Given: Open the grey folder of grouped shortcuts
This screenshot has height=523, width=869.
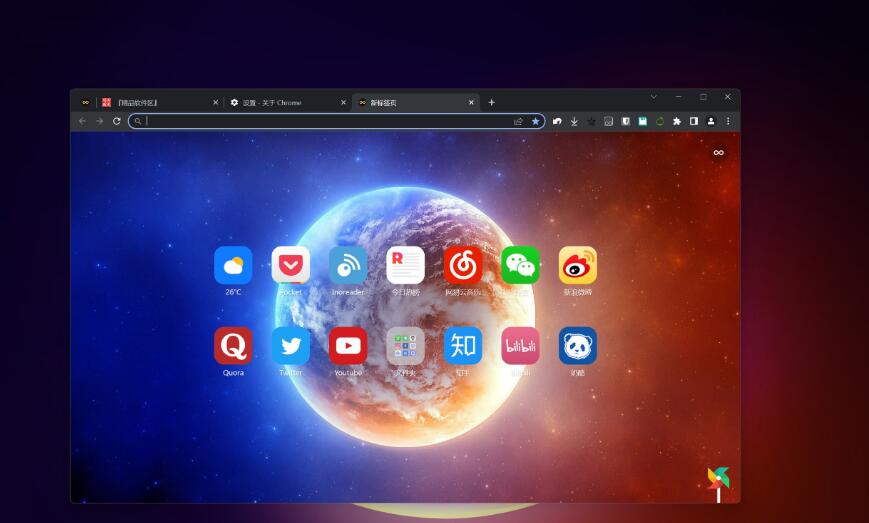Looking at the screenshot, I should [406, 346].
